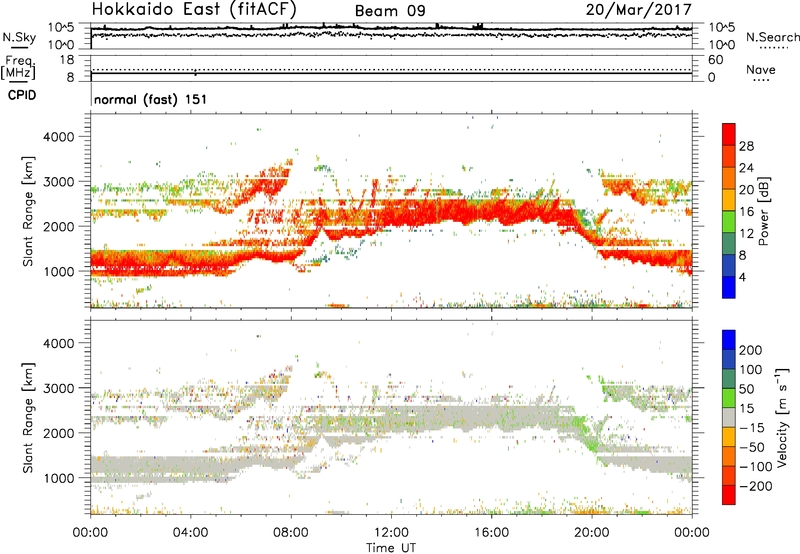Click the "Nave" legend label
The height and width of the screenshot is (554, 800).
pos(760,69)
